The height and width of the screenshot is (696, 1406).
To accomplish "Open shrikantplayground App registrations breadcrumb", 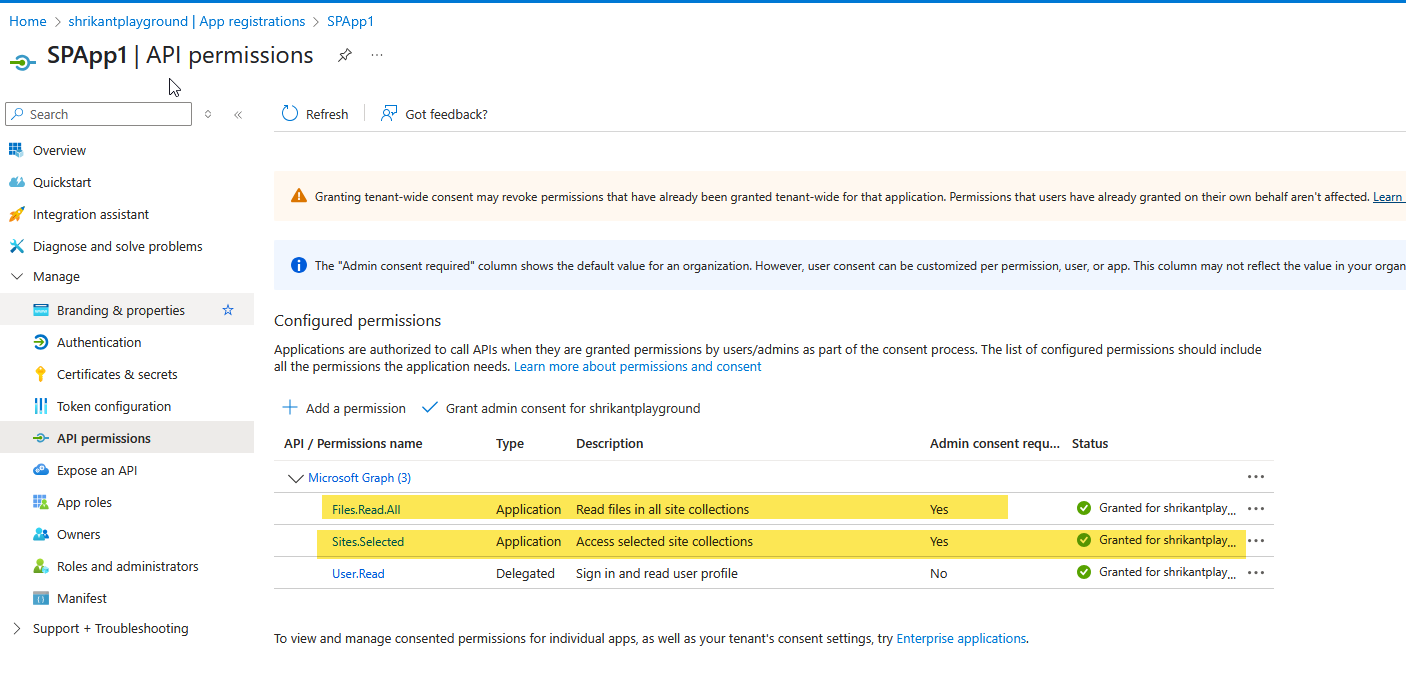I will pyautogui.click(x=187, y=21).
